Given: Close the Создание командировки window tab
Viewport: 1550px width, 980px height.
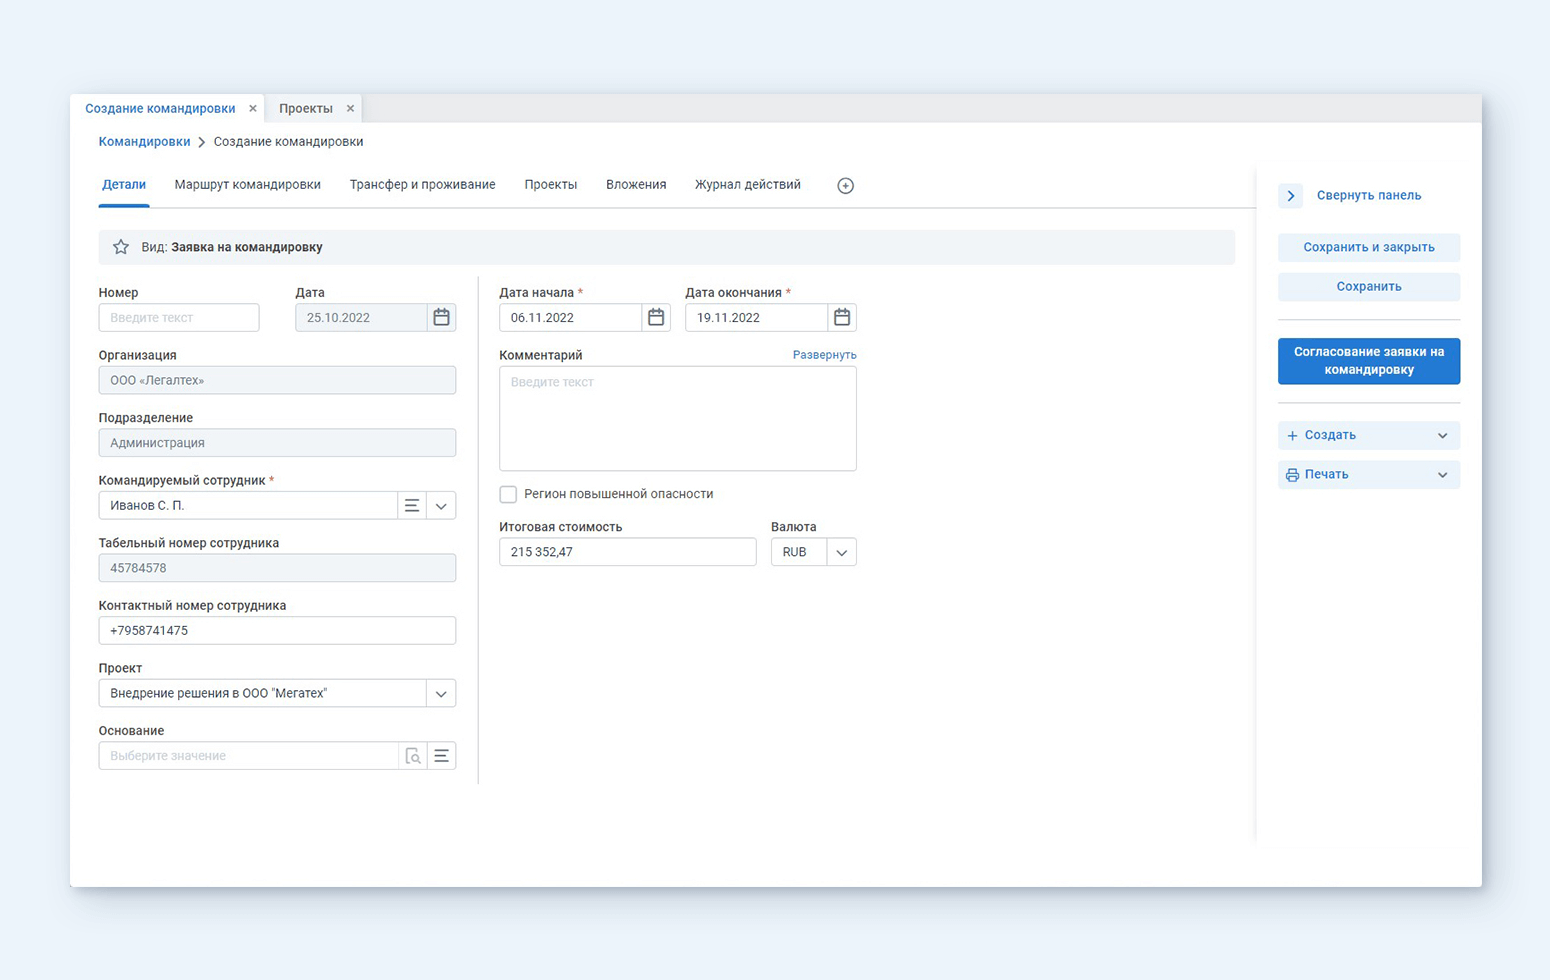Looking at the screenshot, I should (x=253, y=108).
